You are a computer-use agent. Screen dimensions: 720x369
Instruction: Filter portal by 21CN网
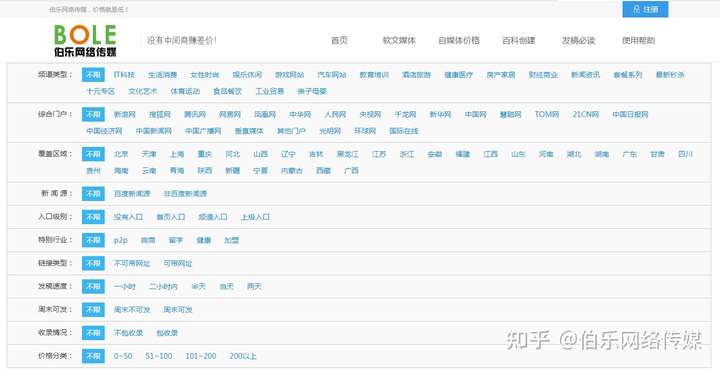(x=585, y=114)
